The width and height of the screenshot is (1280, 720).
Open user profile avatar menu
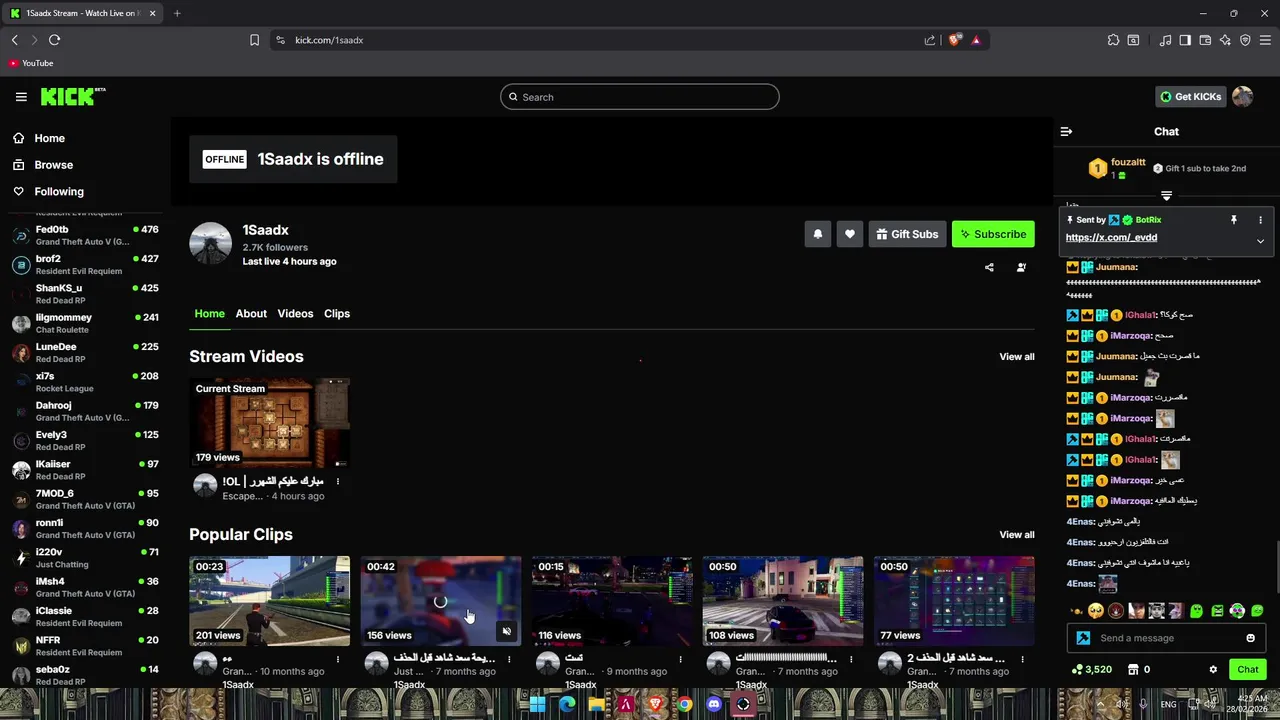(1242, 97)
